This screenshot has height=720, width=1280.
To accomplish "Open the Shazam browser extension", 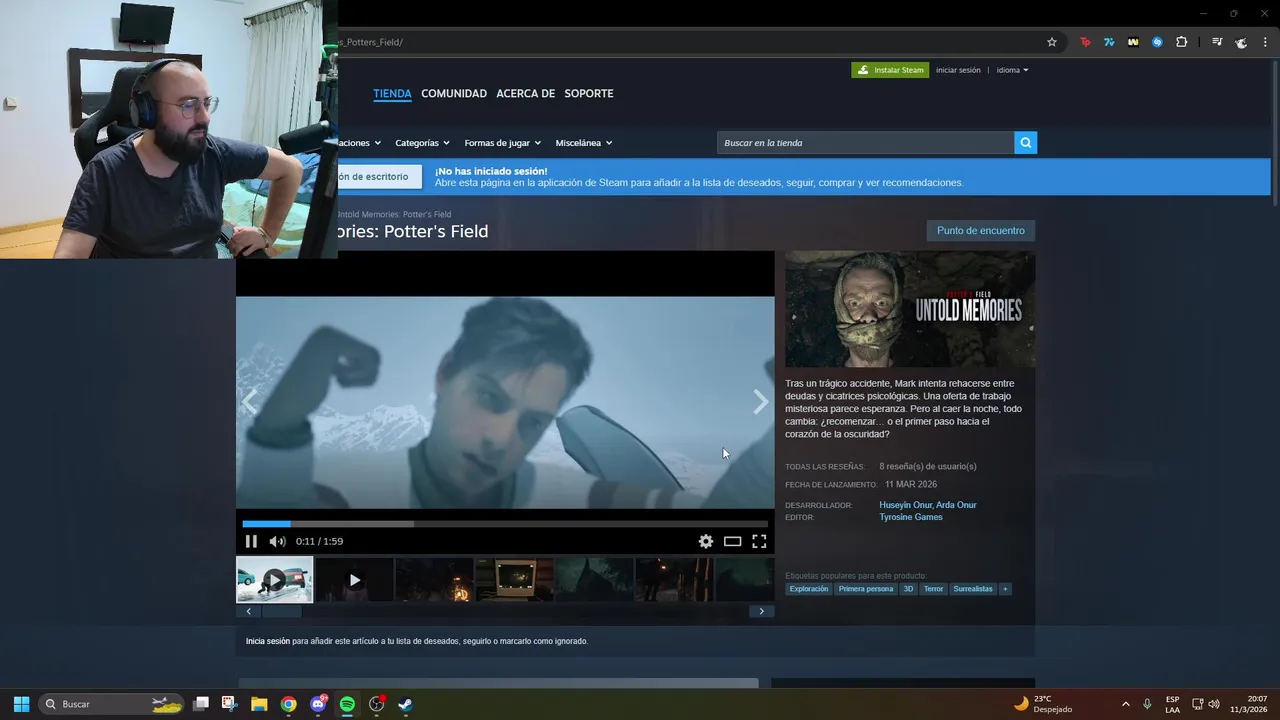I will [x=1157, y=42].
